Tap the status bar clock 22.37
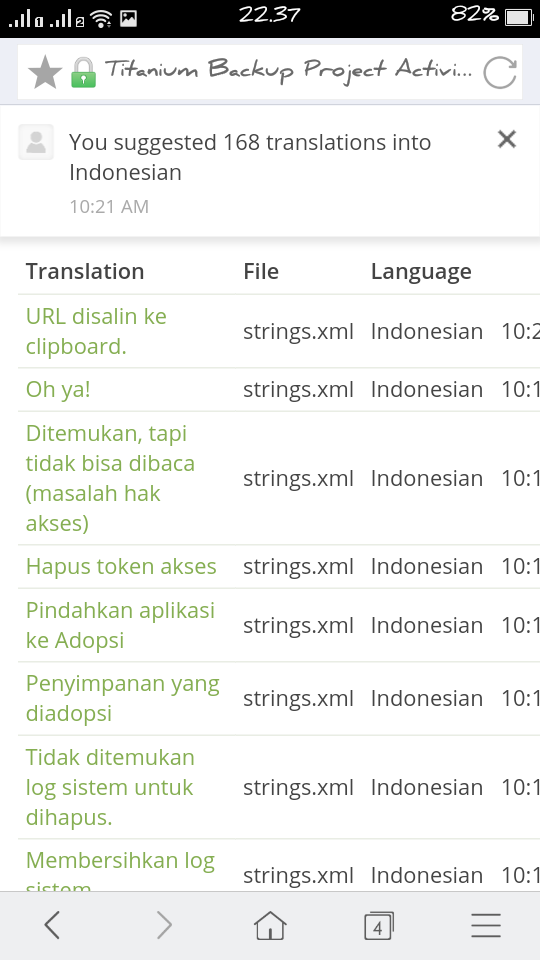 coord(270,15)
